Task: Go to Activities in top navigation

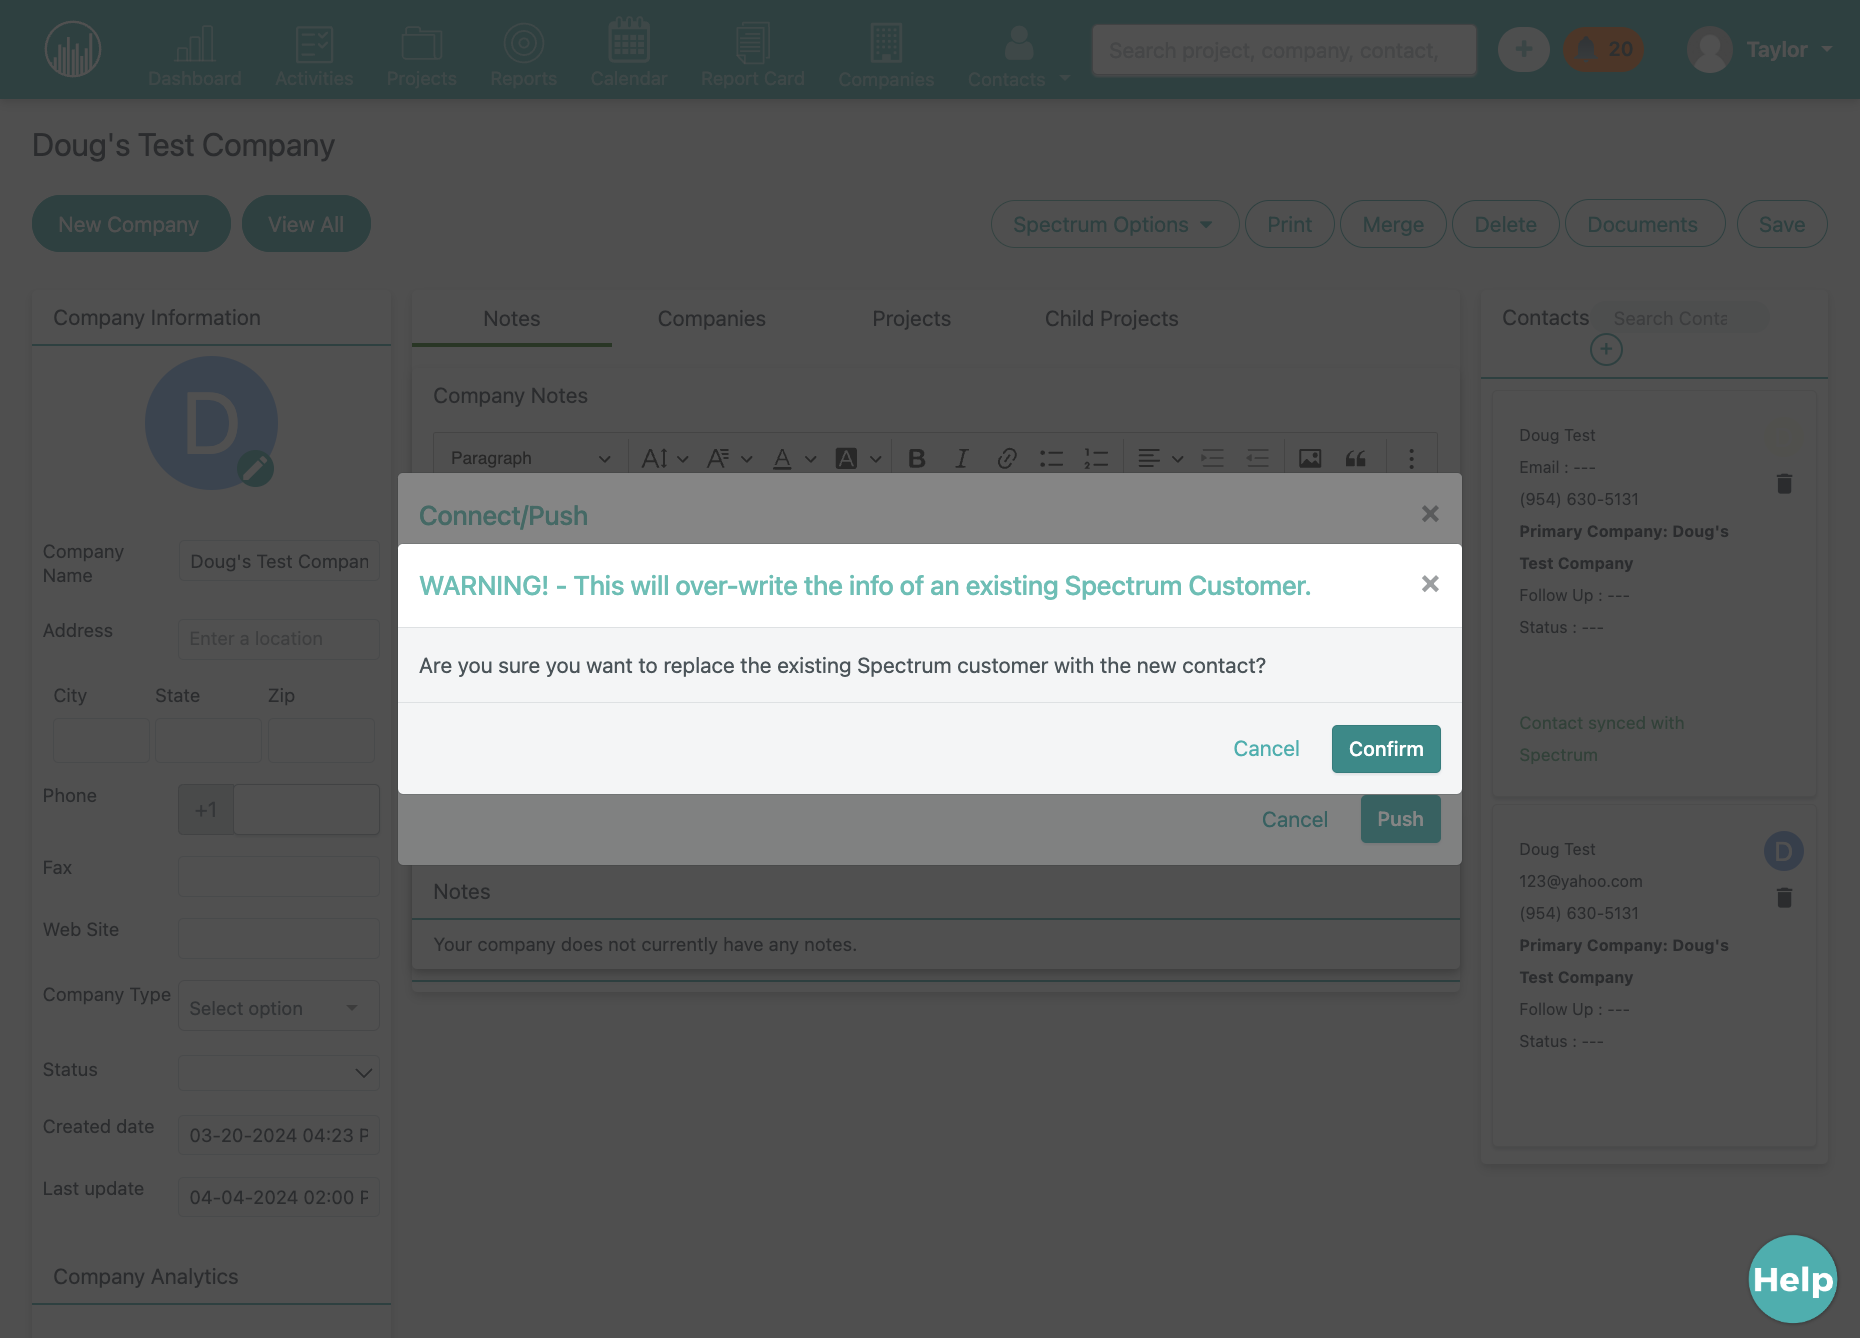Action: tap(314, 55)
